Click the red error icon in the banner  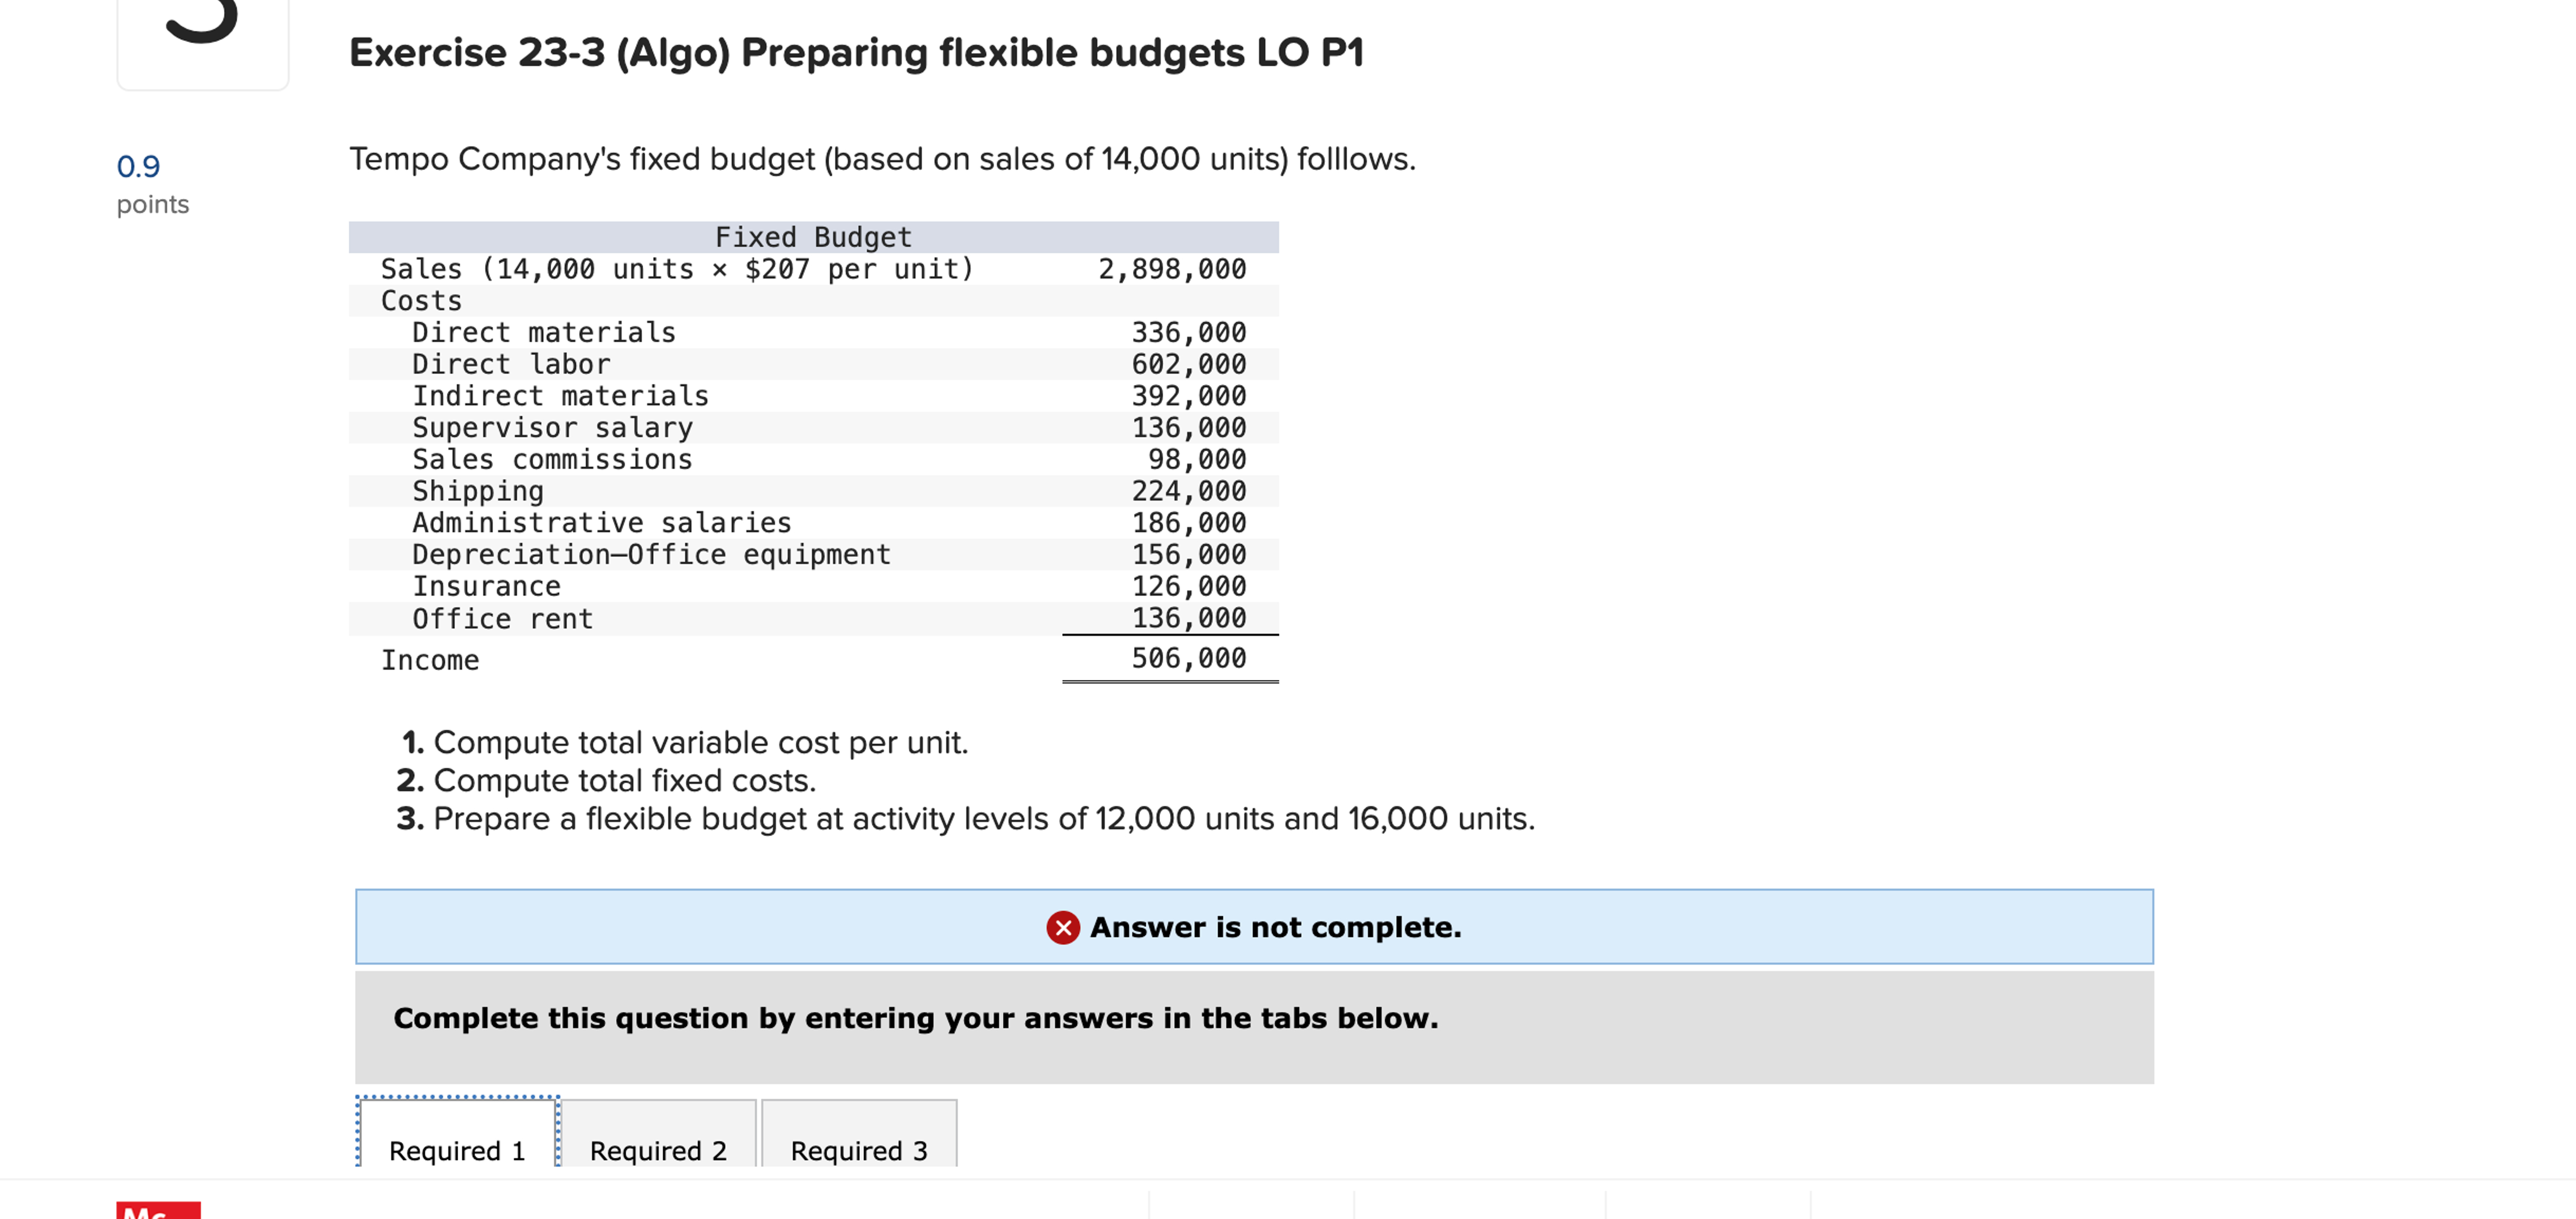pyautogui.click(x=1063, y=927)
